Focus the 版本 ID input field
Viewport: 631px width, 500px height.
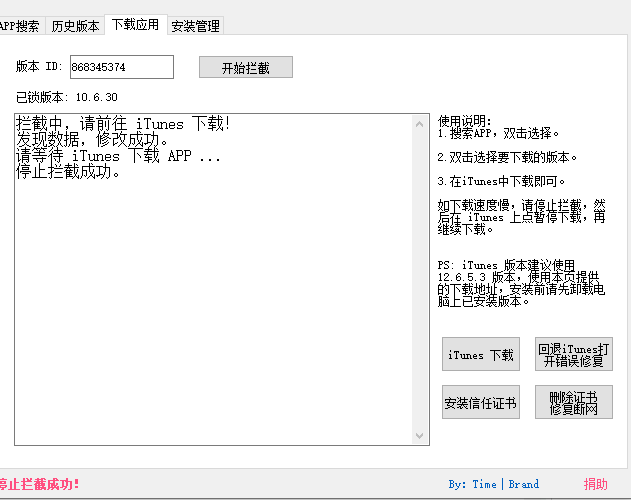coord(122,67)
